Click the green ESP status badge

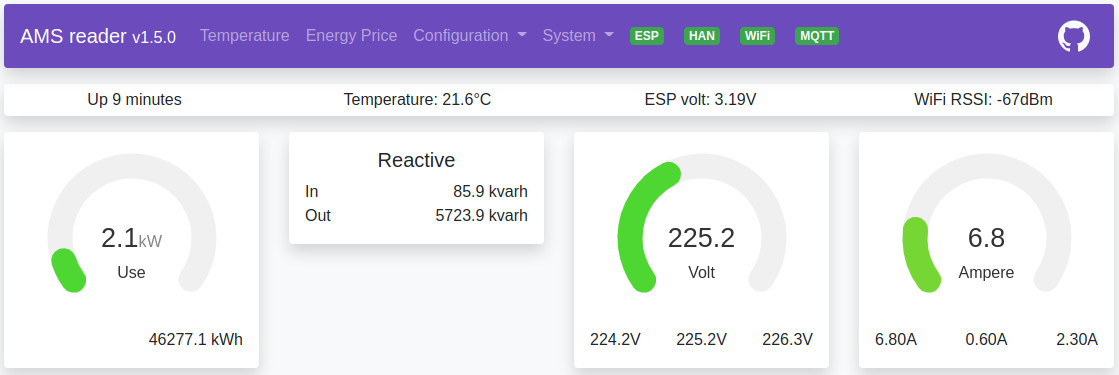[x=647, y=36]
